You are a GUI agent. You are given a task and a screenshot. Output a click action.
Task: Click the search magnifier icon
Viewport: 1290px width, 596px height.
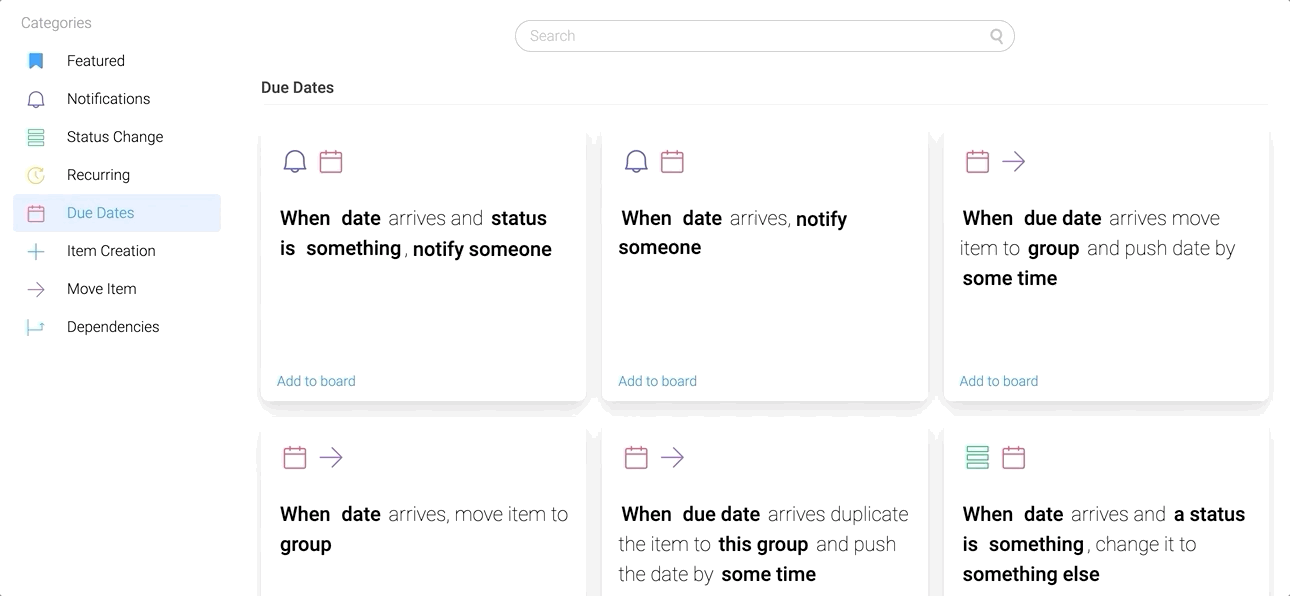tap(997, 36)
